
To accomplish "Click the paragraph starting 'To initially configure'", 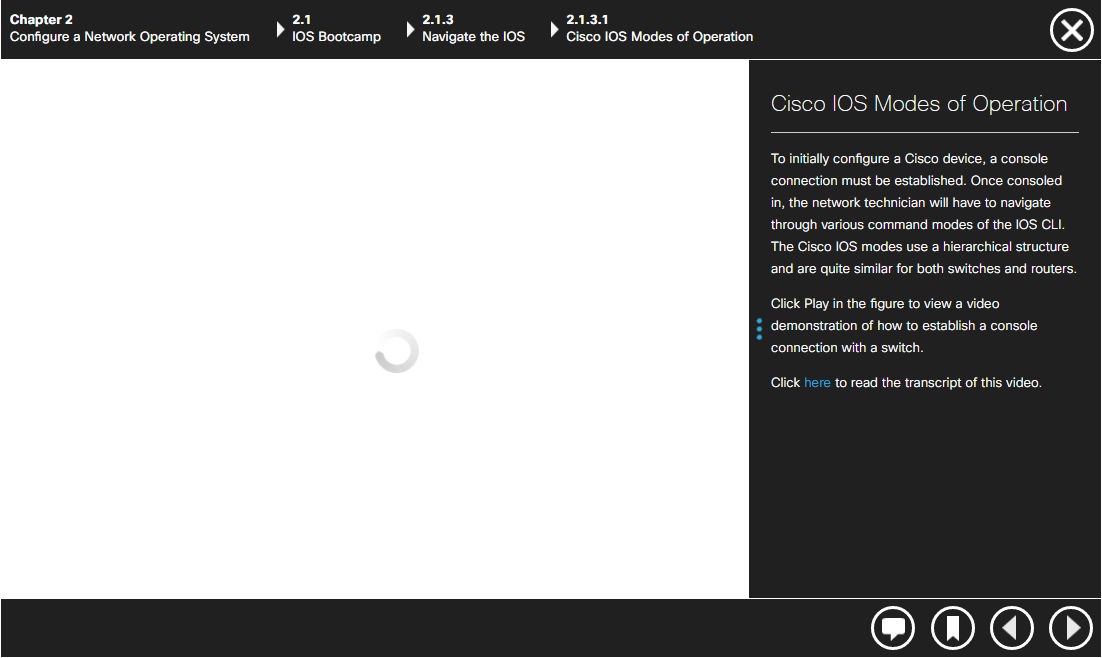I will 923,214.
